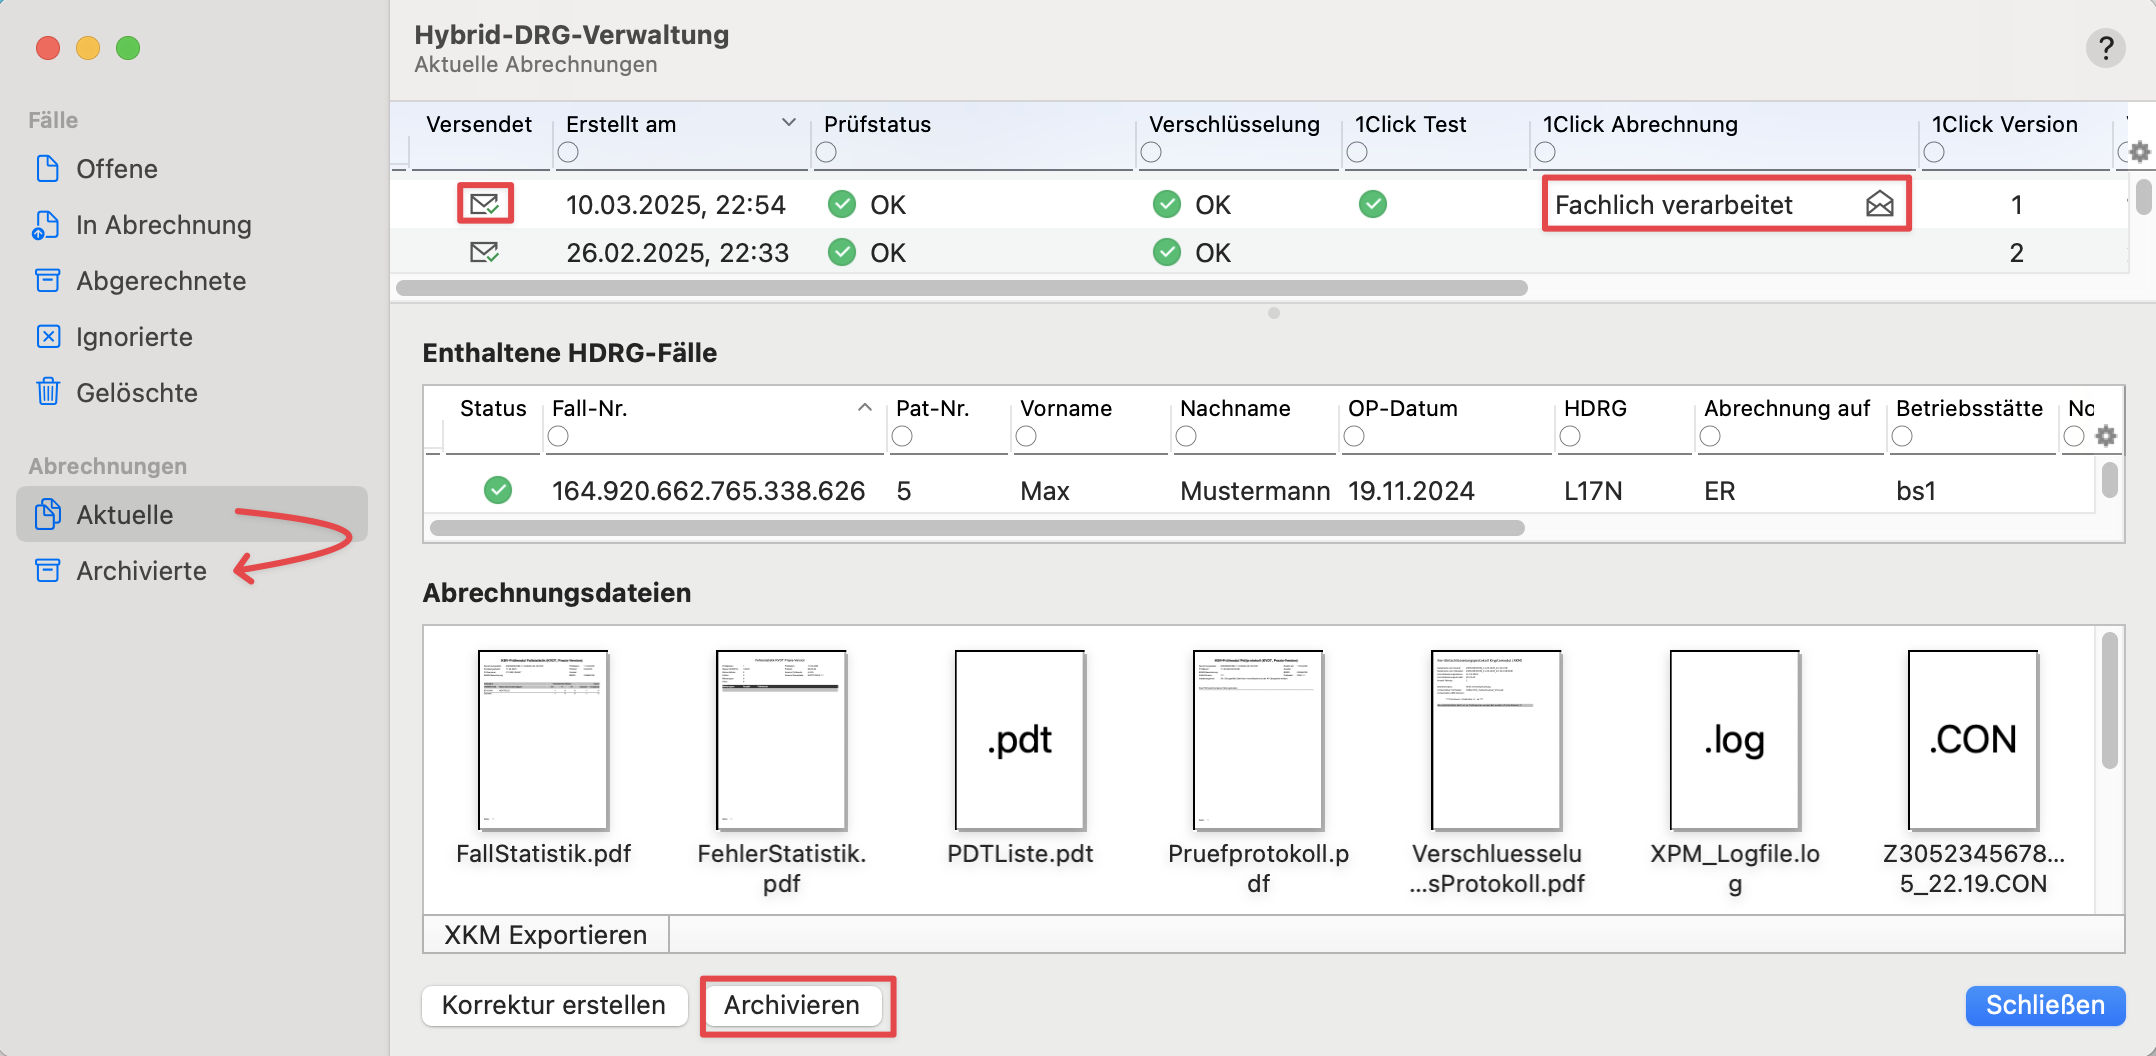Open the help question mark button
Image resolution: width=2156 pixels, height=1056 pixels.
[2105, 47]
